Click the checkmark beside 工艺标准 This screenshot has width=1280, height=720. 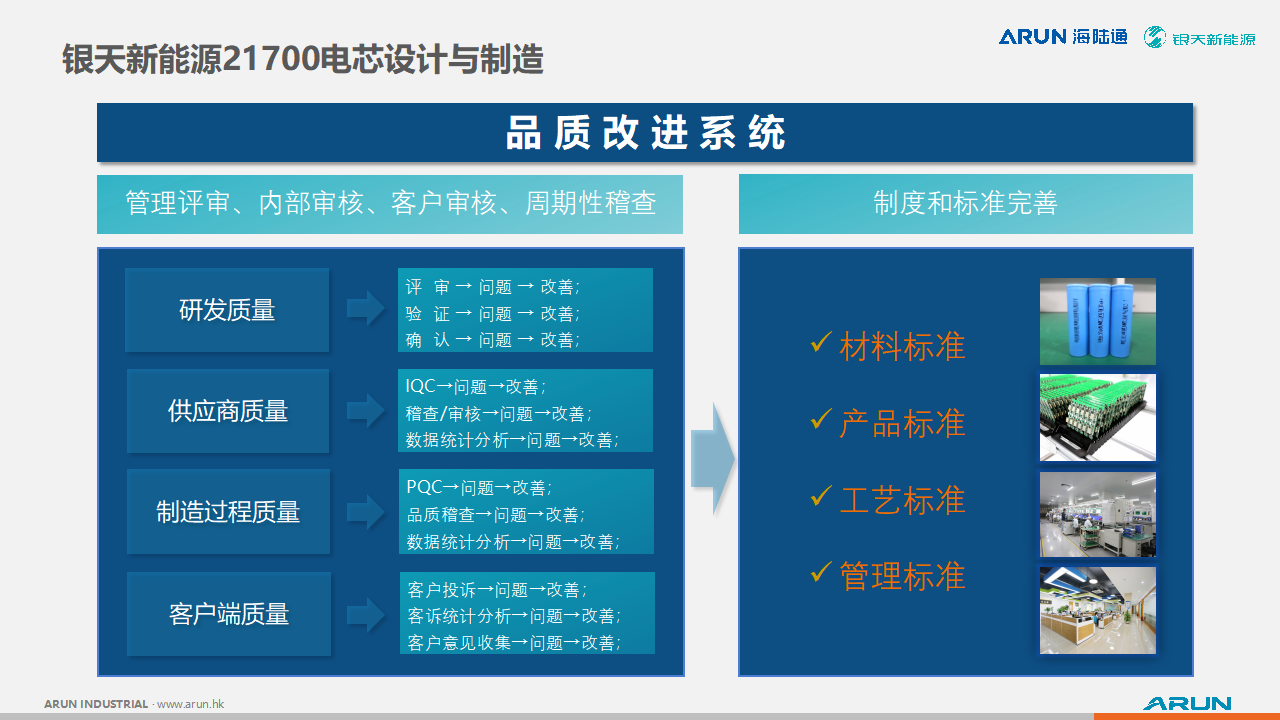(821, 495)
